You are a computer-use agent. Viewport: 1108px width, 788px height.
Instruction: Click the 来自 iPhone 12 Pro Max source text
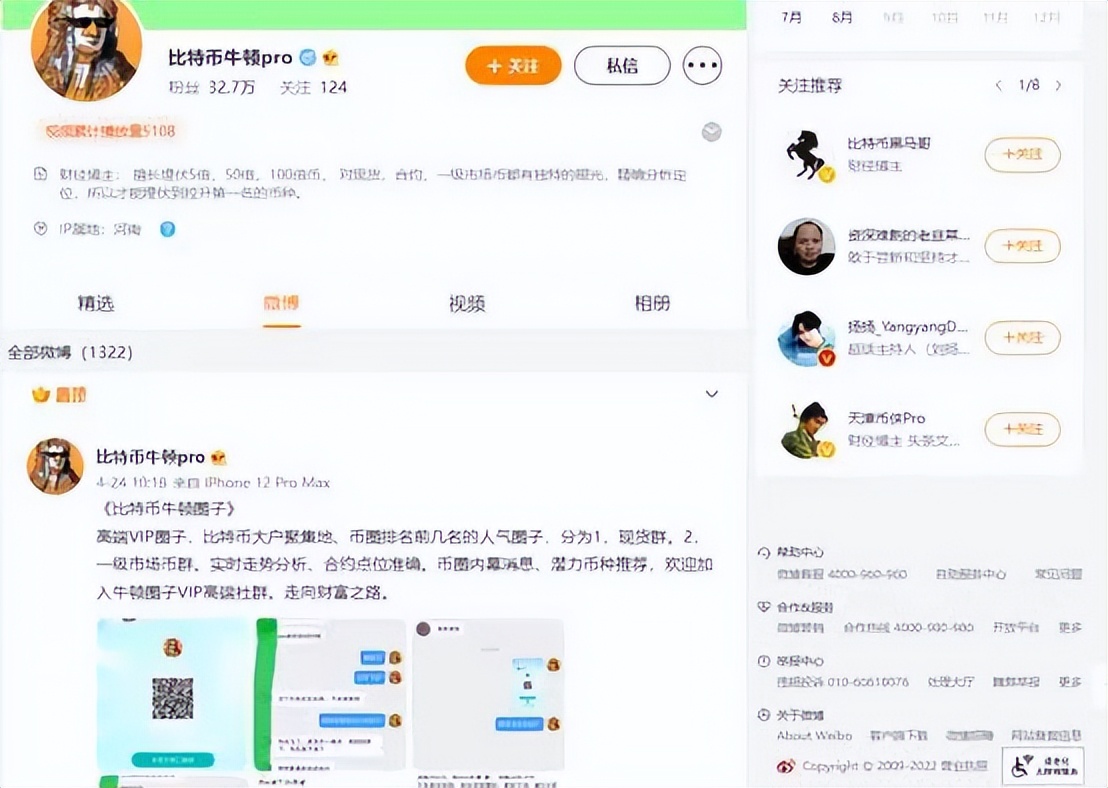252,483
